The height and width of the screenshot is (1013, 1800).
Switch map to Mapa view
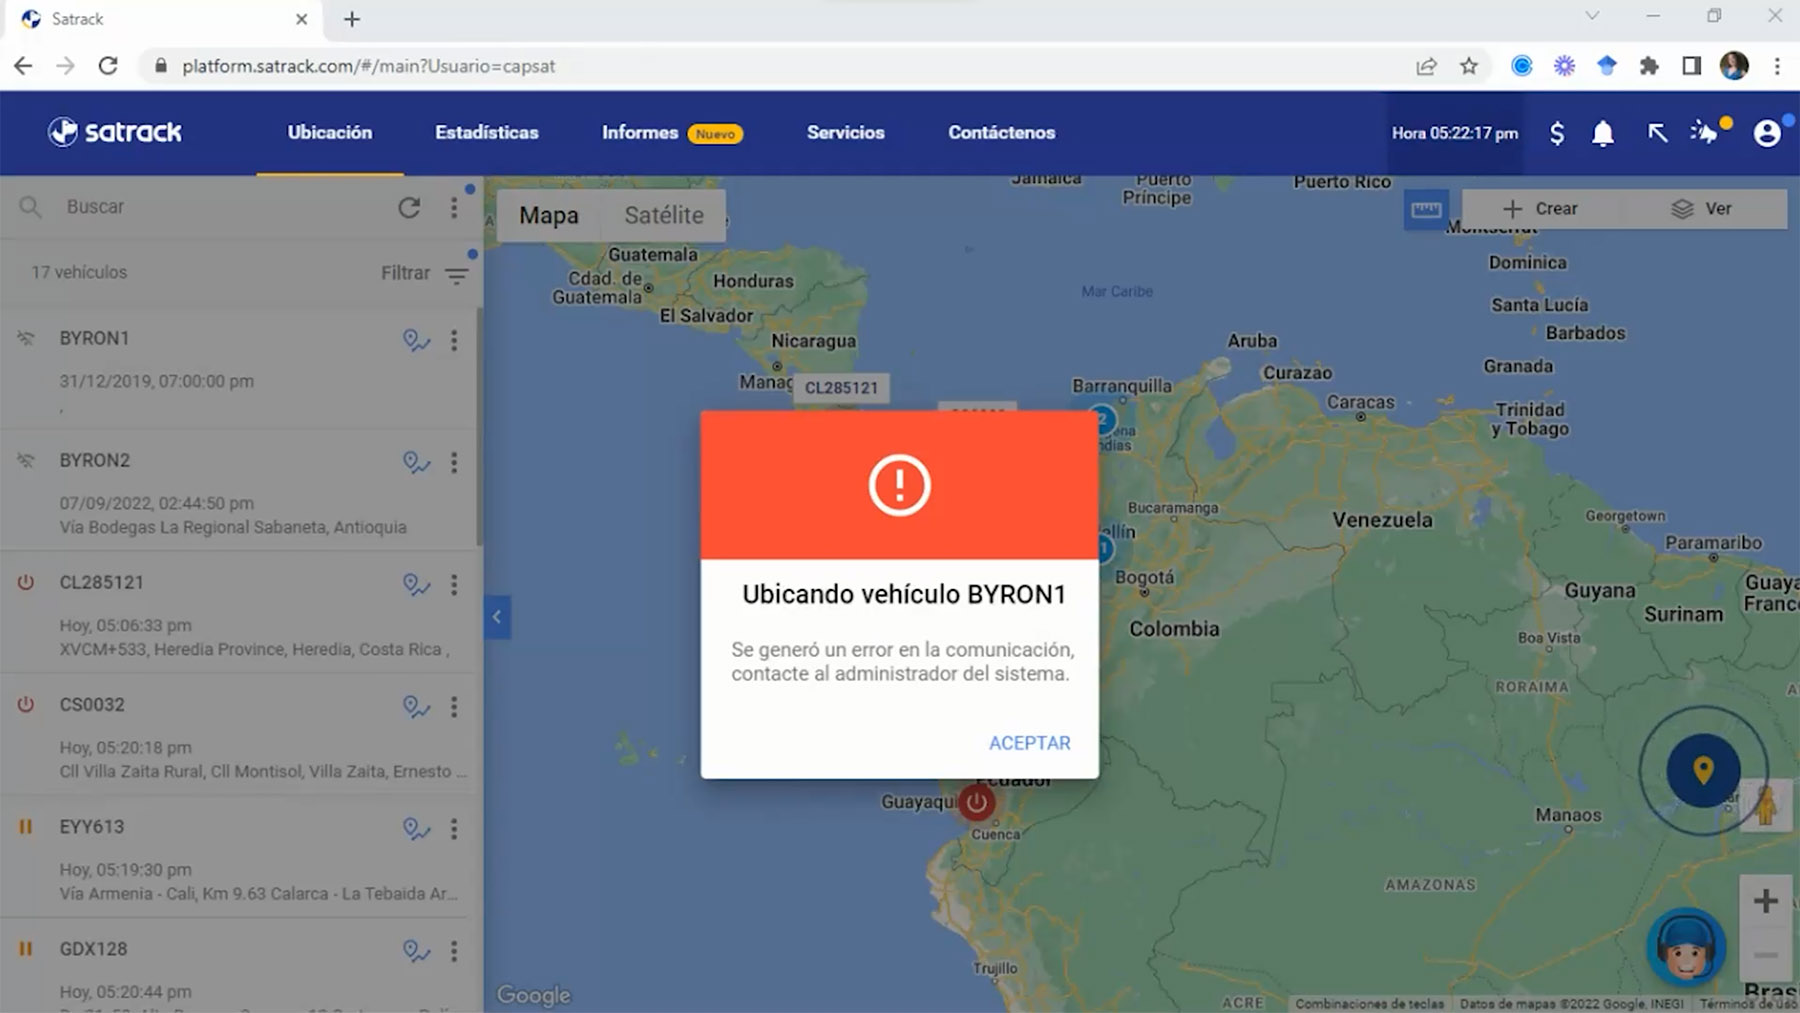(548, 215)
